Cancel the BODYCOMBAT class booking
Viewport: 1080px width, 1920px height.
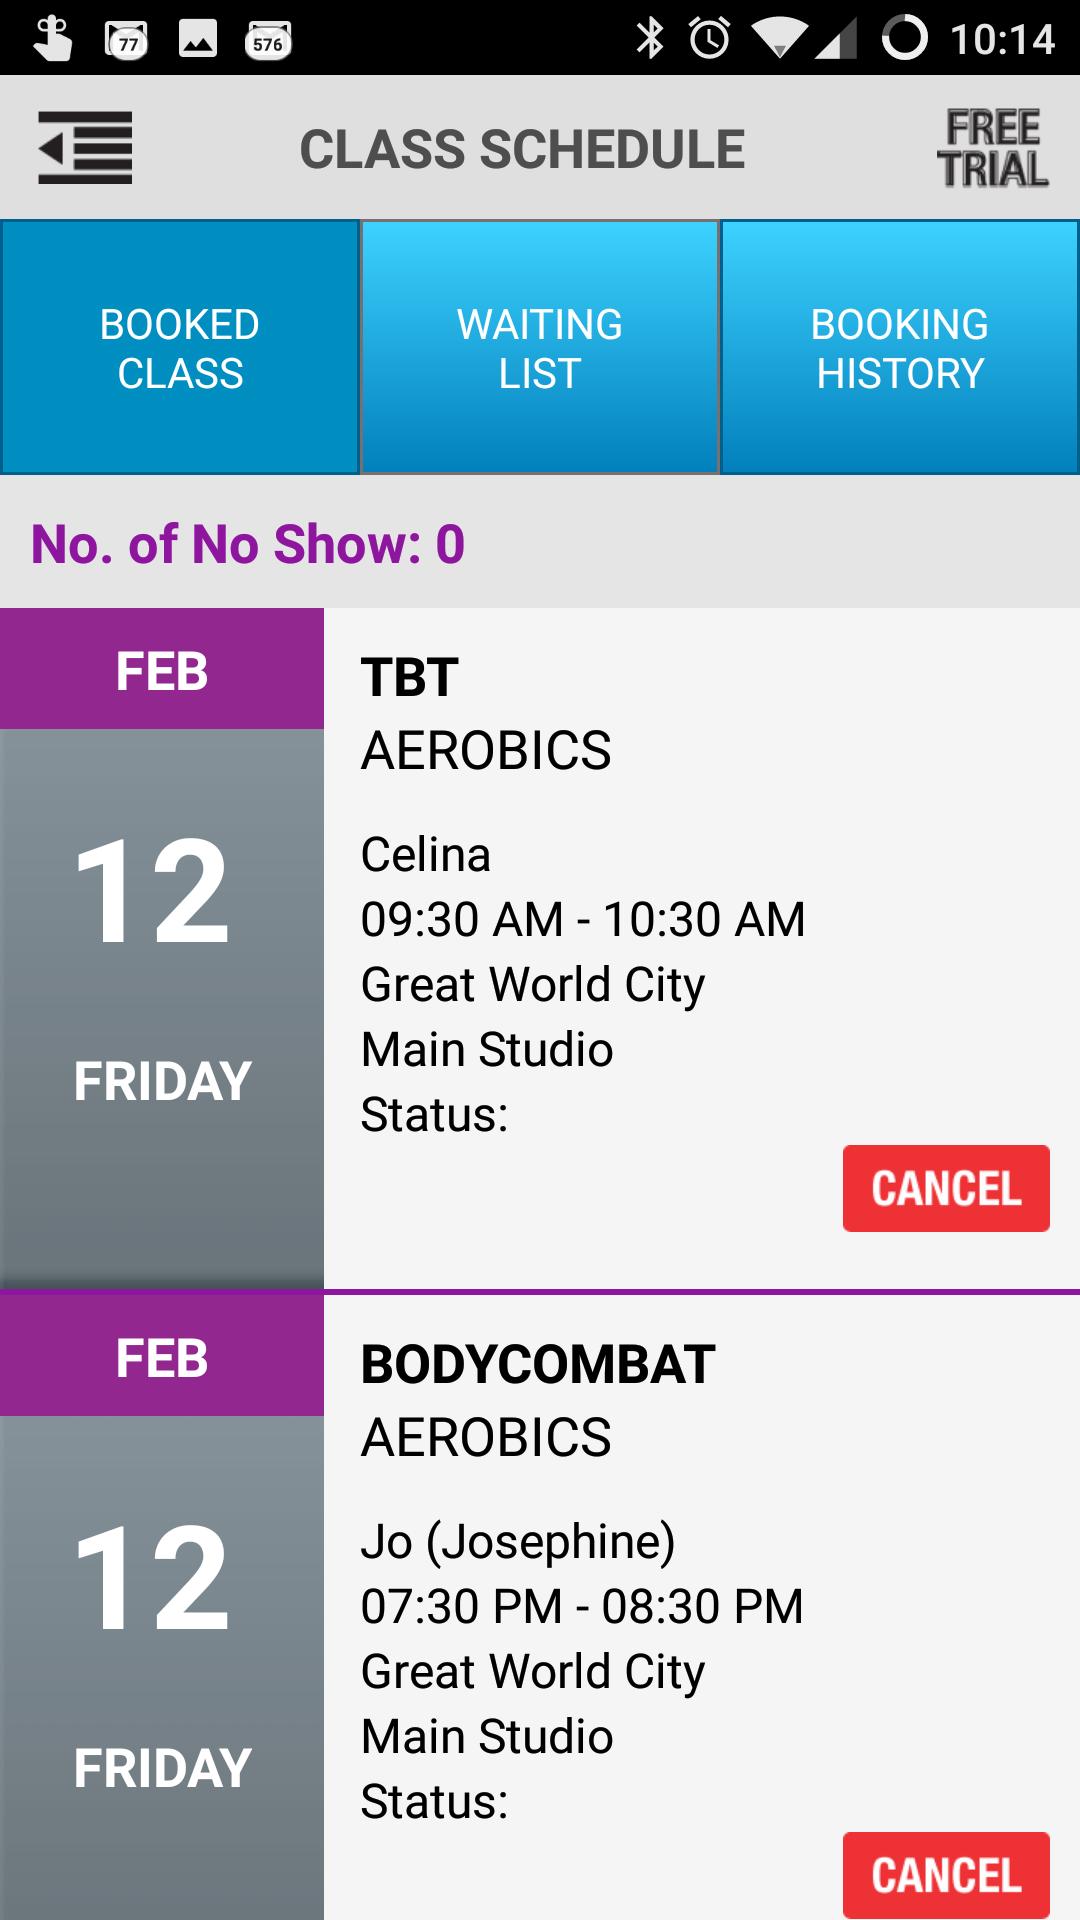coord(946,1874)
